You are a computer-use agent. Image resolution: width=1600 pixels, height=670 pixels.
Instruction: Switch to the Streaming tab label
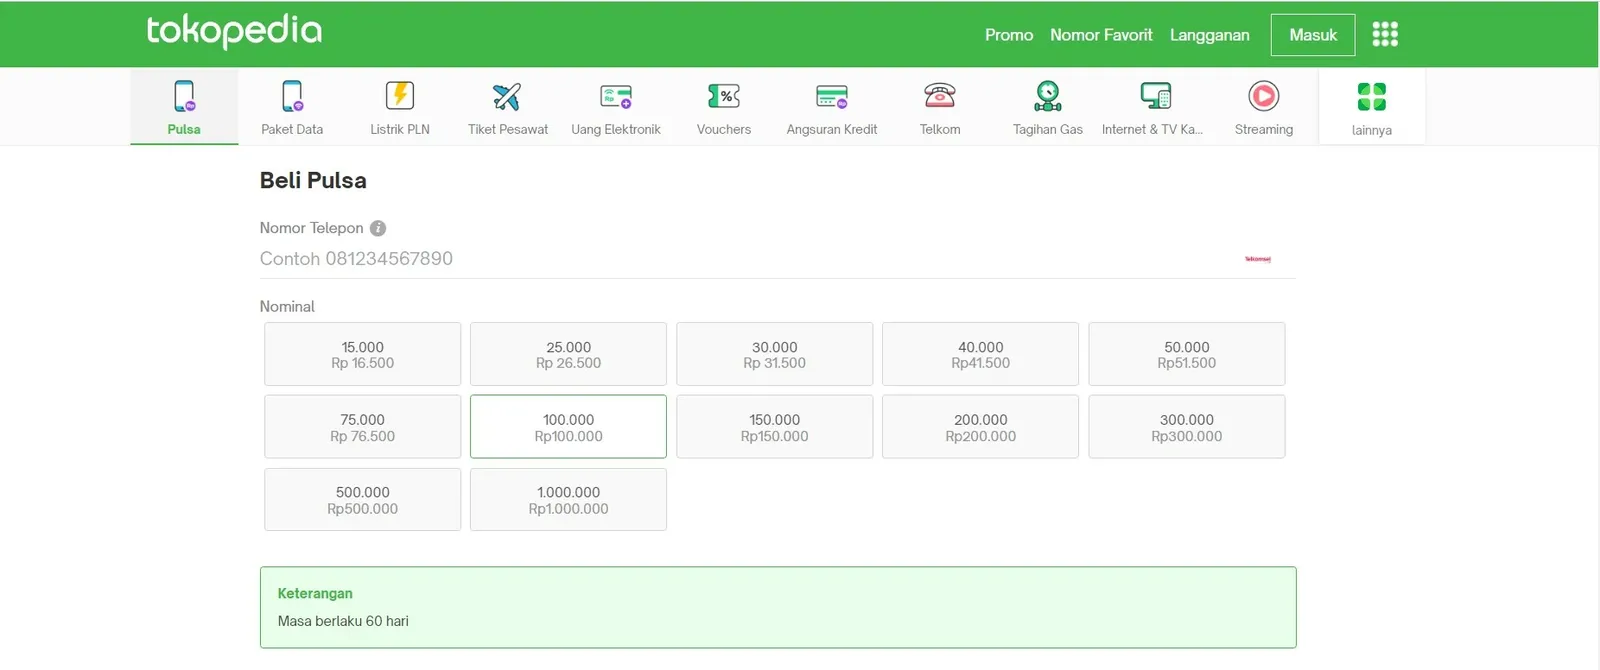click(x=1264, y=129)
